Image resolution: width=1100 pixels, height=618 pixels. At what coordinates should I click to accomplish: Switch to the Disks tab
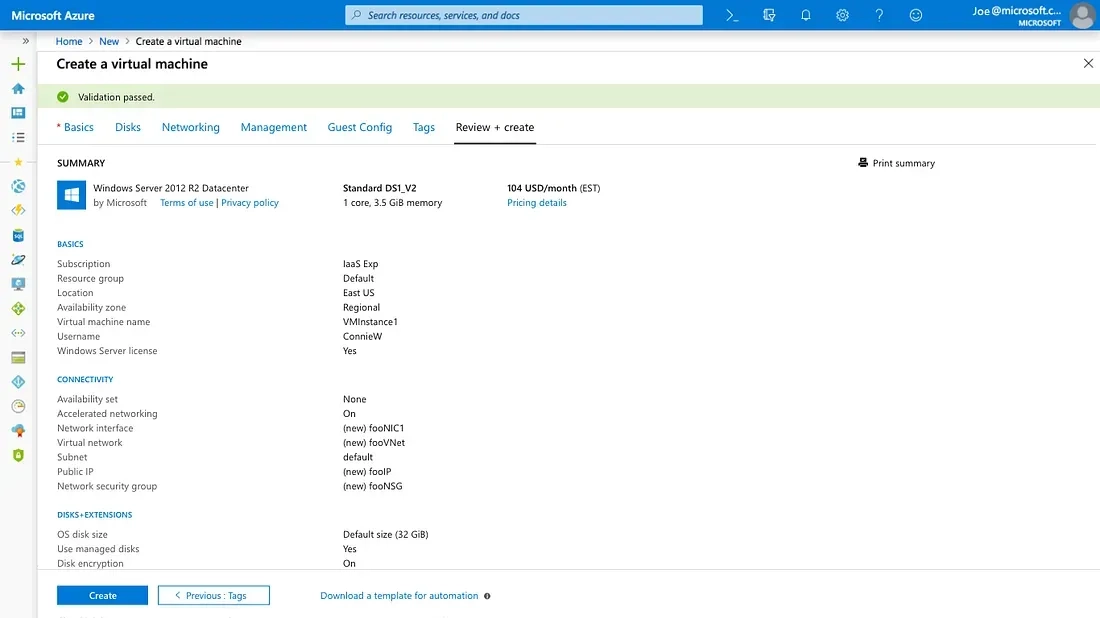128,127
